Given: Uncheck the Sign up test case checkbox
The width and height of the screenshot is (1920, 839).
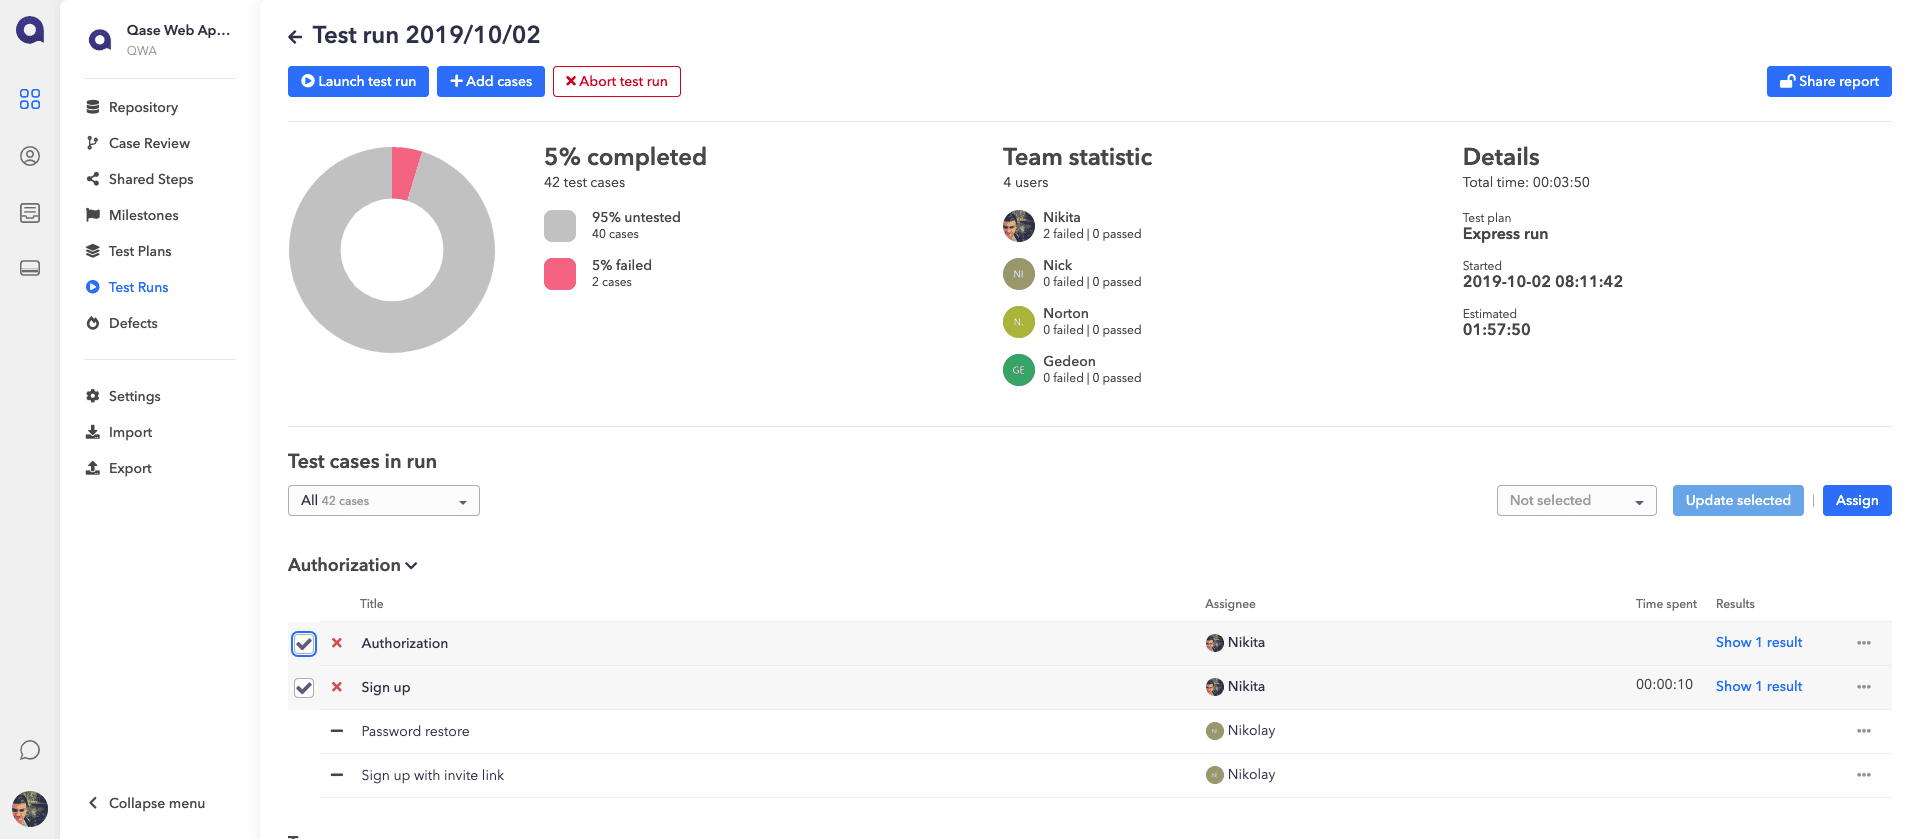Looking at the screenshot, I should pyautogui.click(x=304, y=688).
